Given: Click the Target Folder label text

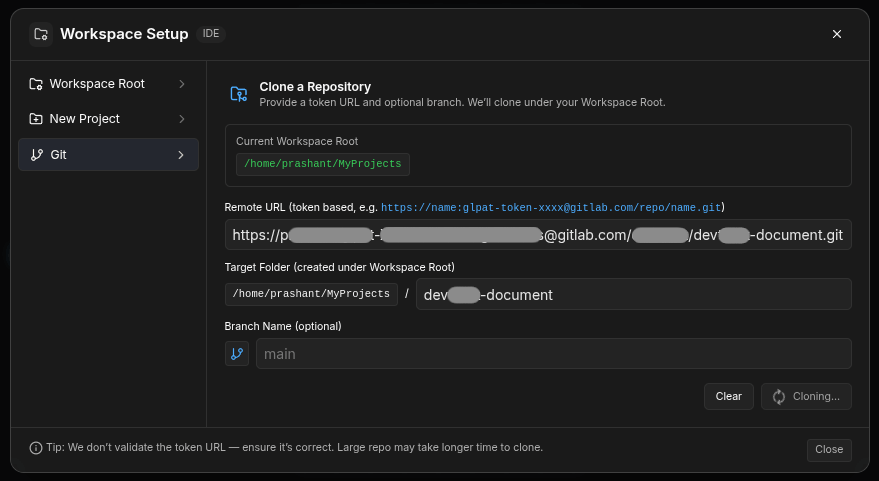Looking at the screenshot, I should (x=340, y=267).
